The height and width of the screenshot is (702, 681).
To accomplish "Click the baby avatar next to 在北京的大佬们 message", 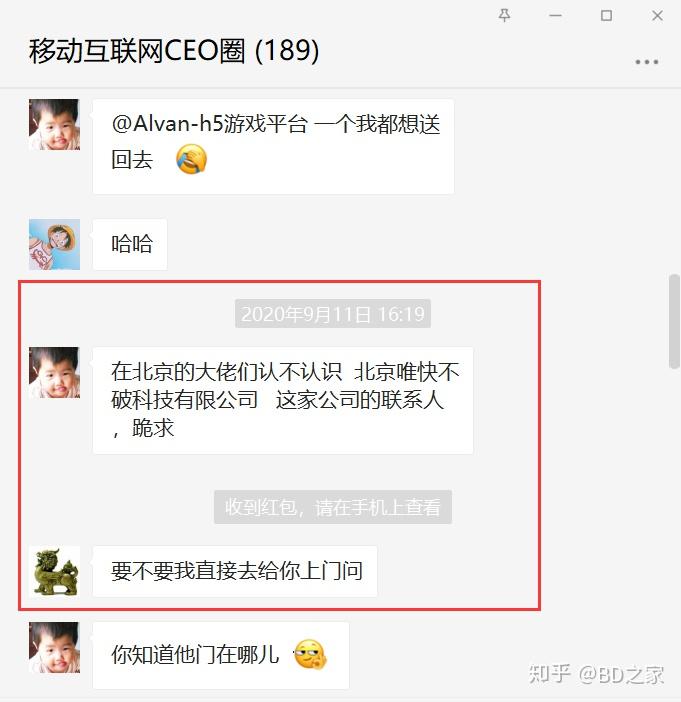I will point(54,372).
